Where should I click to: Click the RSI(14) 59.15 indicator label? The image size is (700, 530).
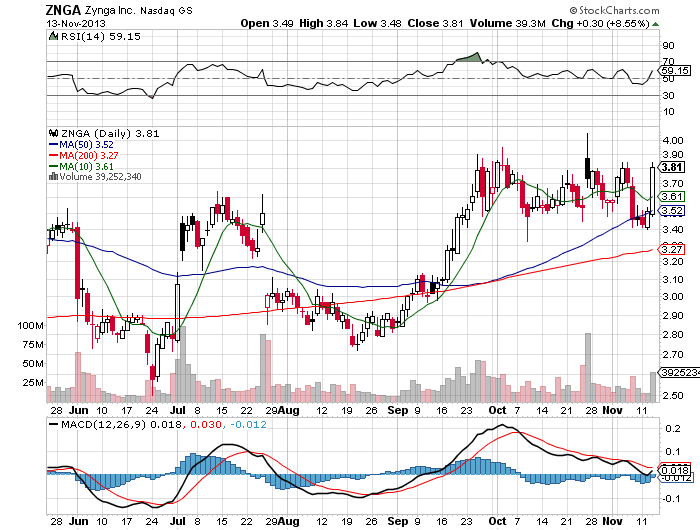[100, 36]
